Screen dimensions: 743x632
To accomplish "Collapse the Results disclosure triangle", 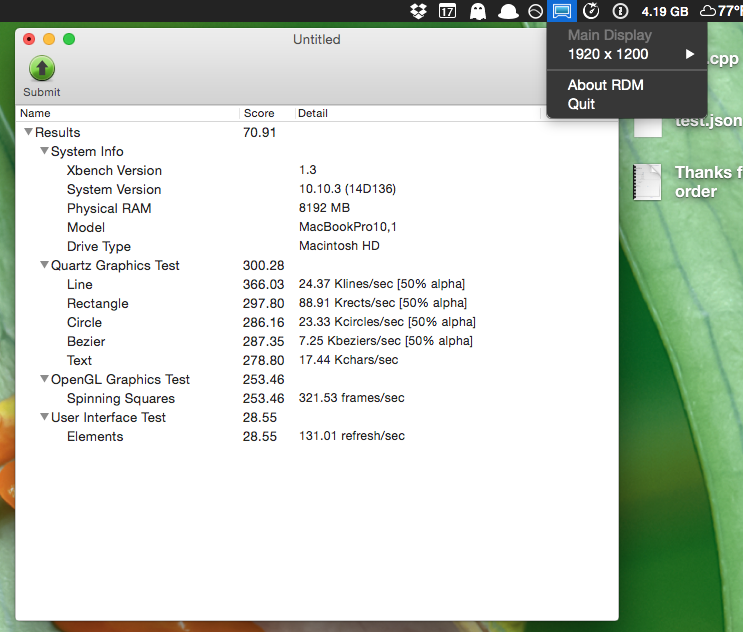I will point(28,132).
